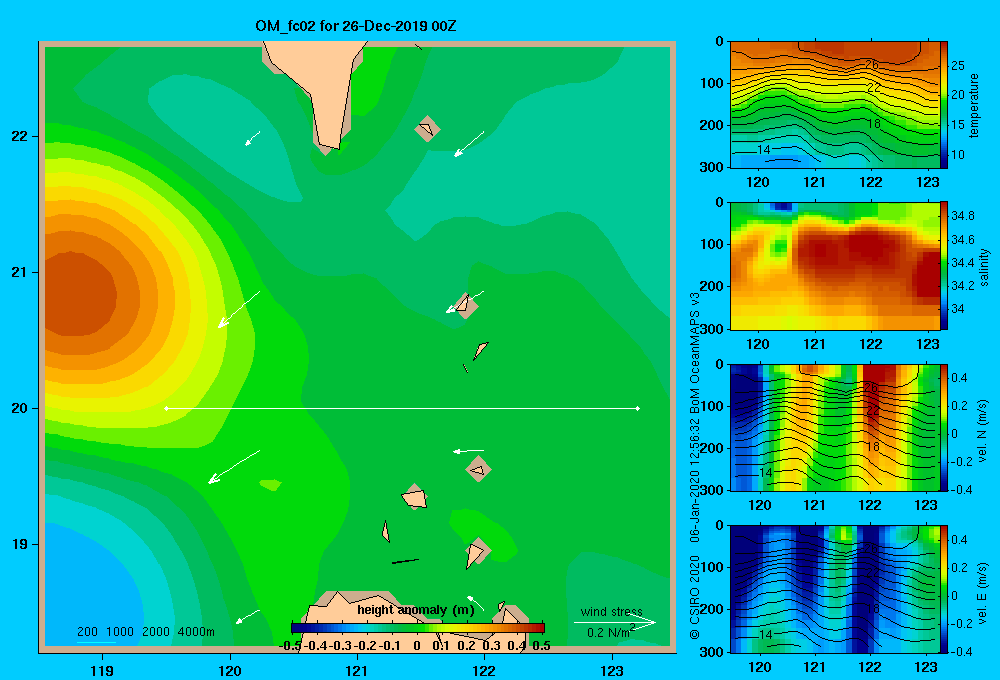The width and height of the screenshot is (1000, 680).
Task: Click the '200 1000 2000 4000m' depth legend
Action: click(x=145, y=632)
